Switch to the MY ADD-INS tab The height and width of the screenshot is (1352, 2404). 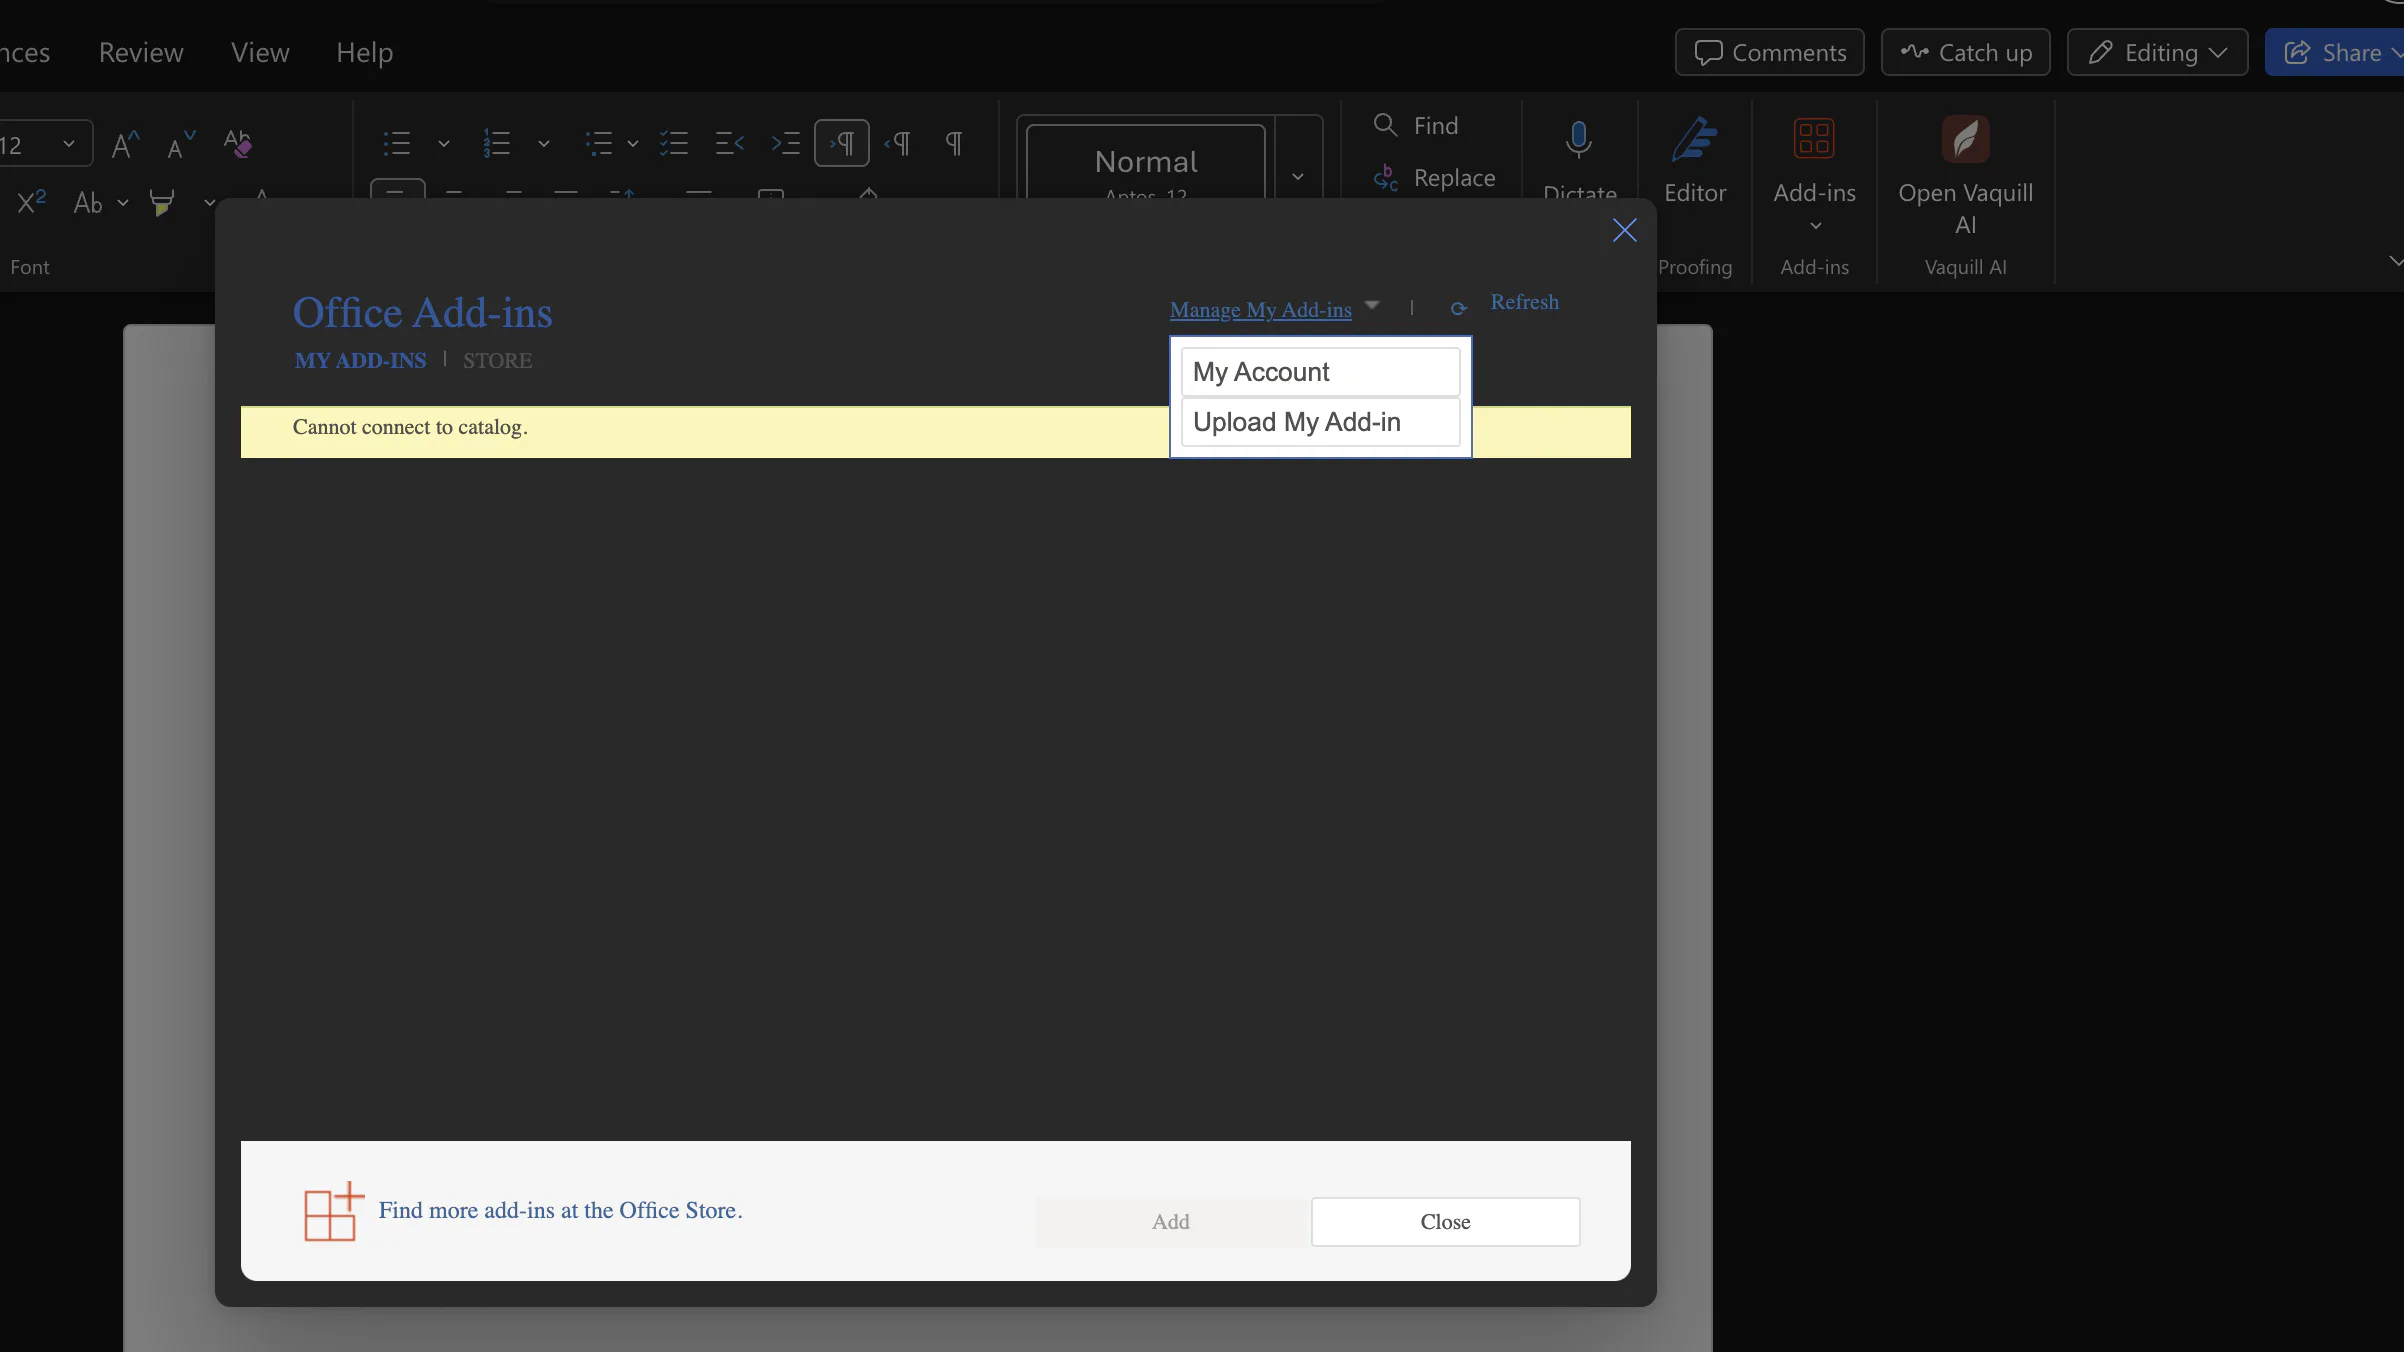point(360,360)
